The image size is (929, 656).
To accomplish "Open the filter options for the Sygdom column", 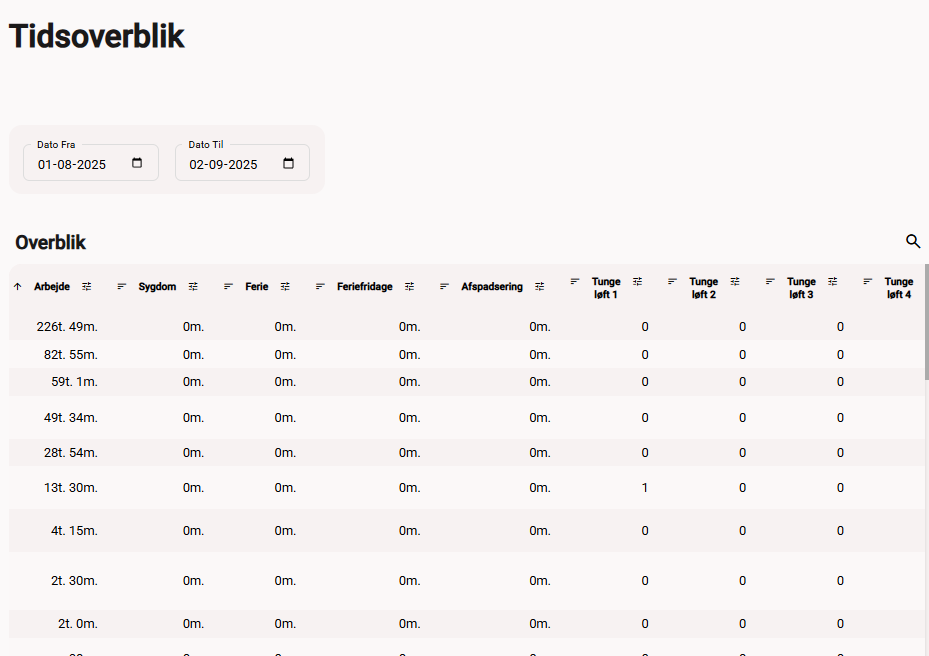I will 193,286.
